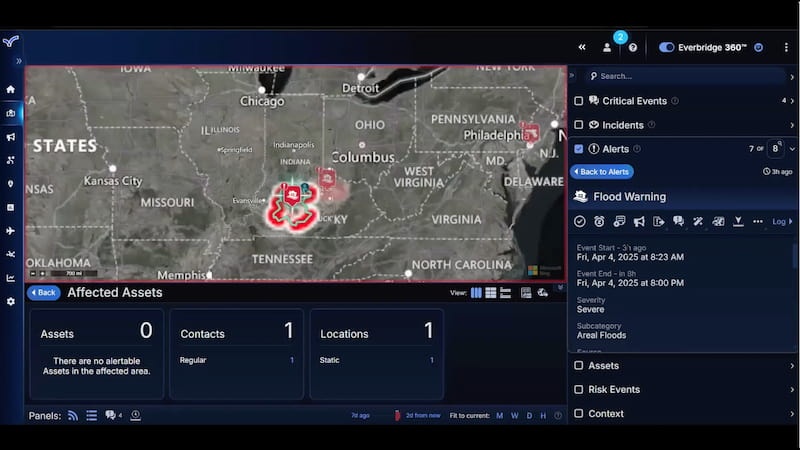Click the checkmark circle icon under Flood Warning
This screenshot has width=800, height=450.
tap(580, 221)
